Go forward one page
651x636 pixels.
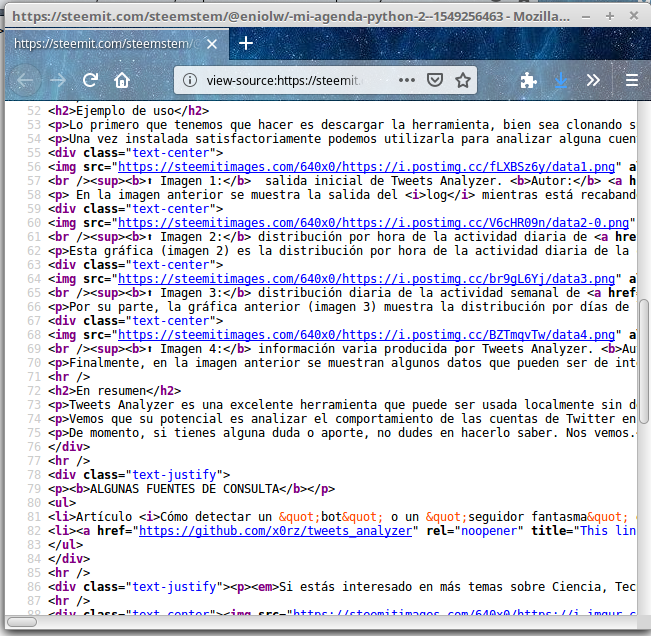point(57,80)
